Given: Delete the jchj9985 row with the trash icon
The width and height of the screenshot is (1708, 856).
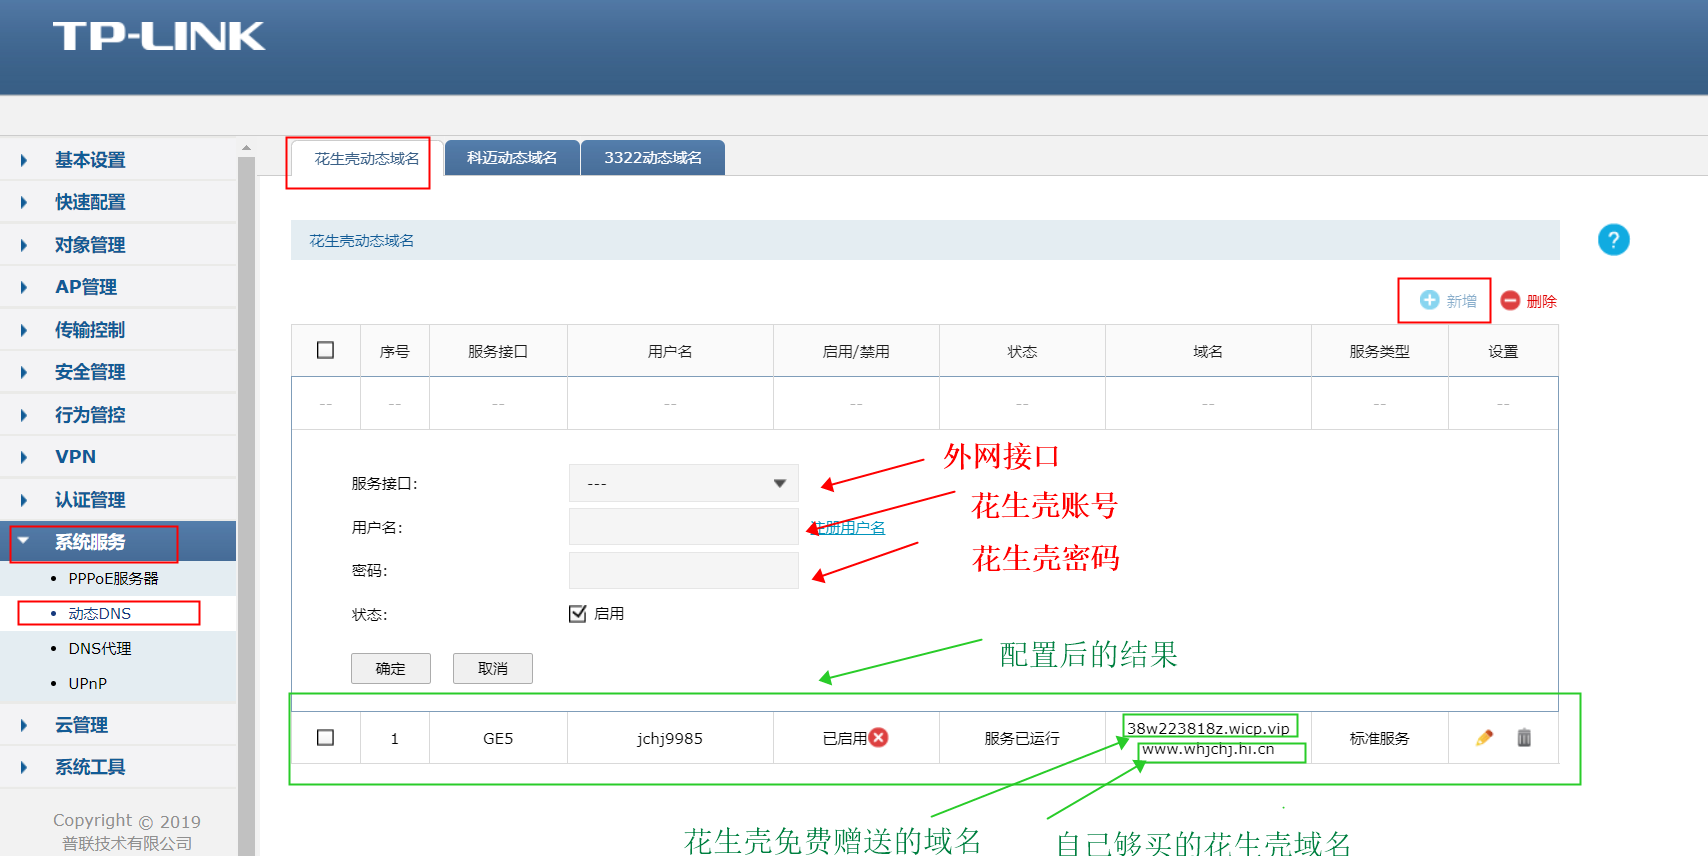Looking at the screenshot, I should tap(1524, 738).
